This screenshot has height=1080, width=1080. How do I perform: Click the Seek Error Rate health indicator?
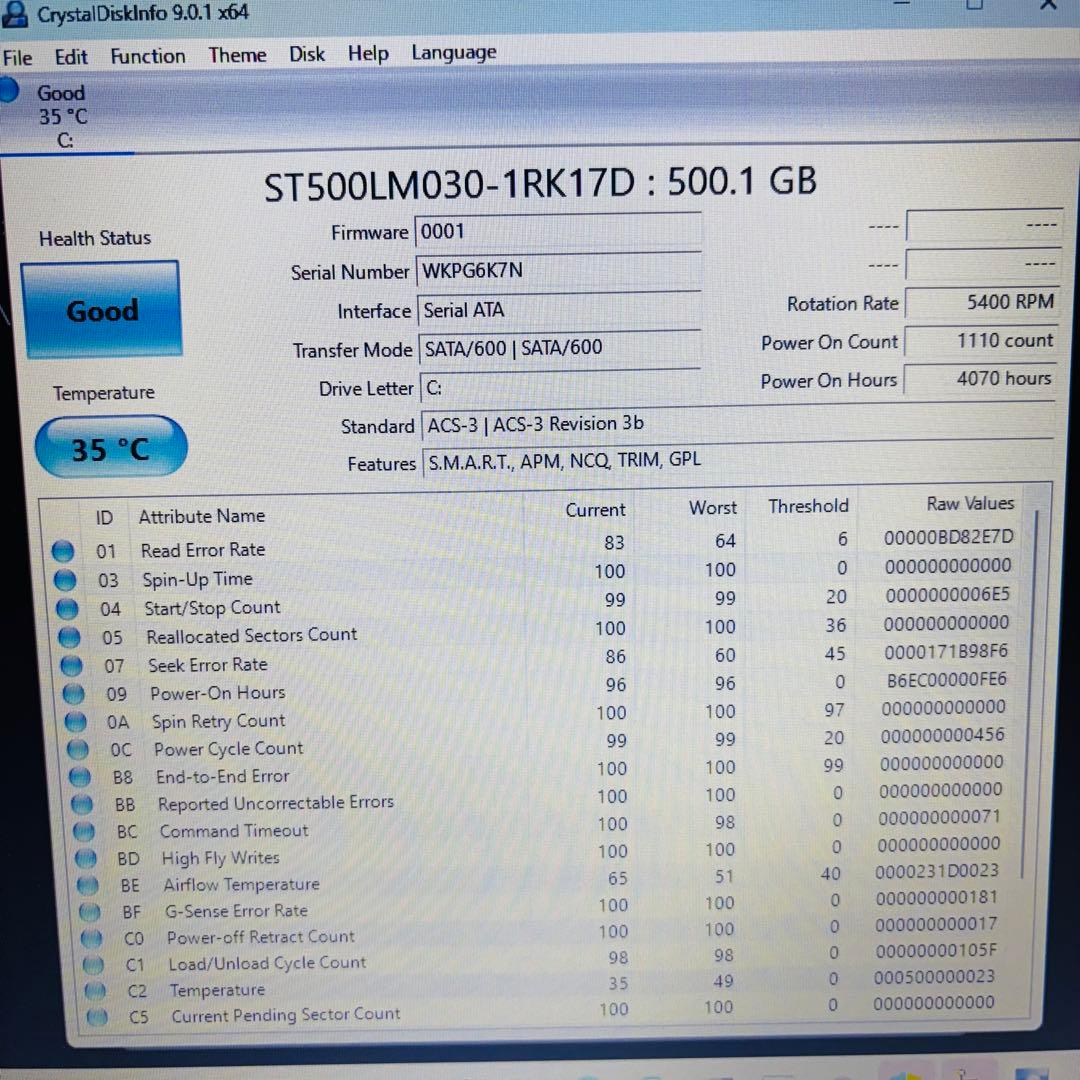(x=70, y=665)
